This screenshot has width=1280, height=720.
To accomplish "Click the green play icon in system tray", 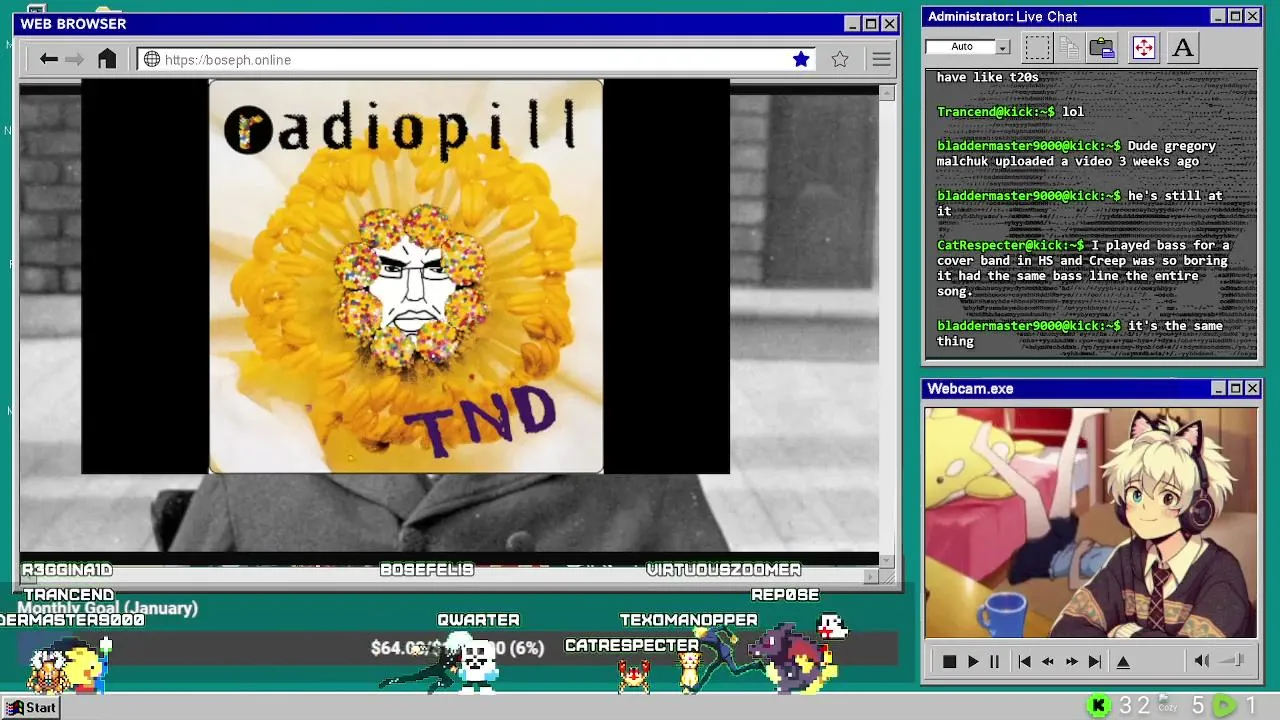I will [x=1225, y=706].
